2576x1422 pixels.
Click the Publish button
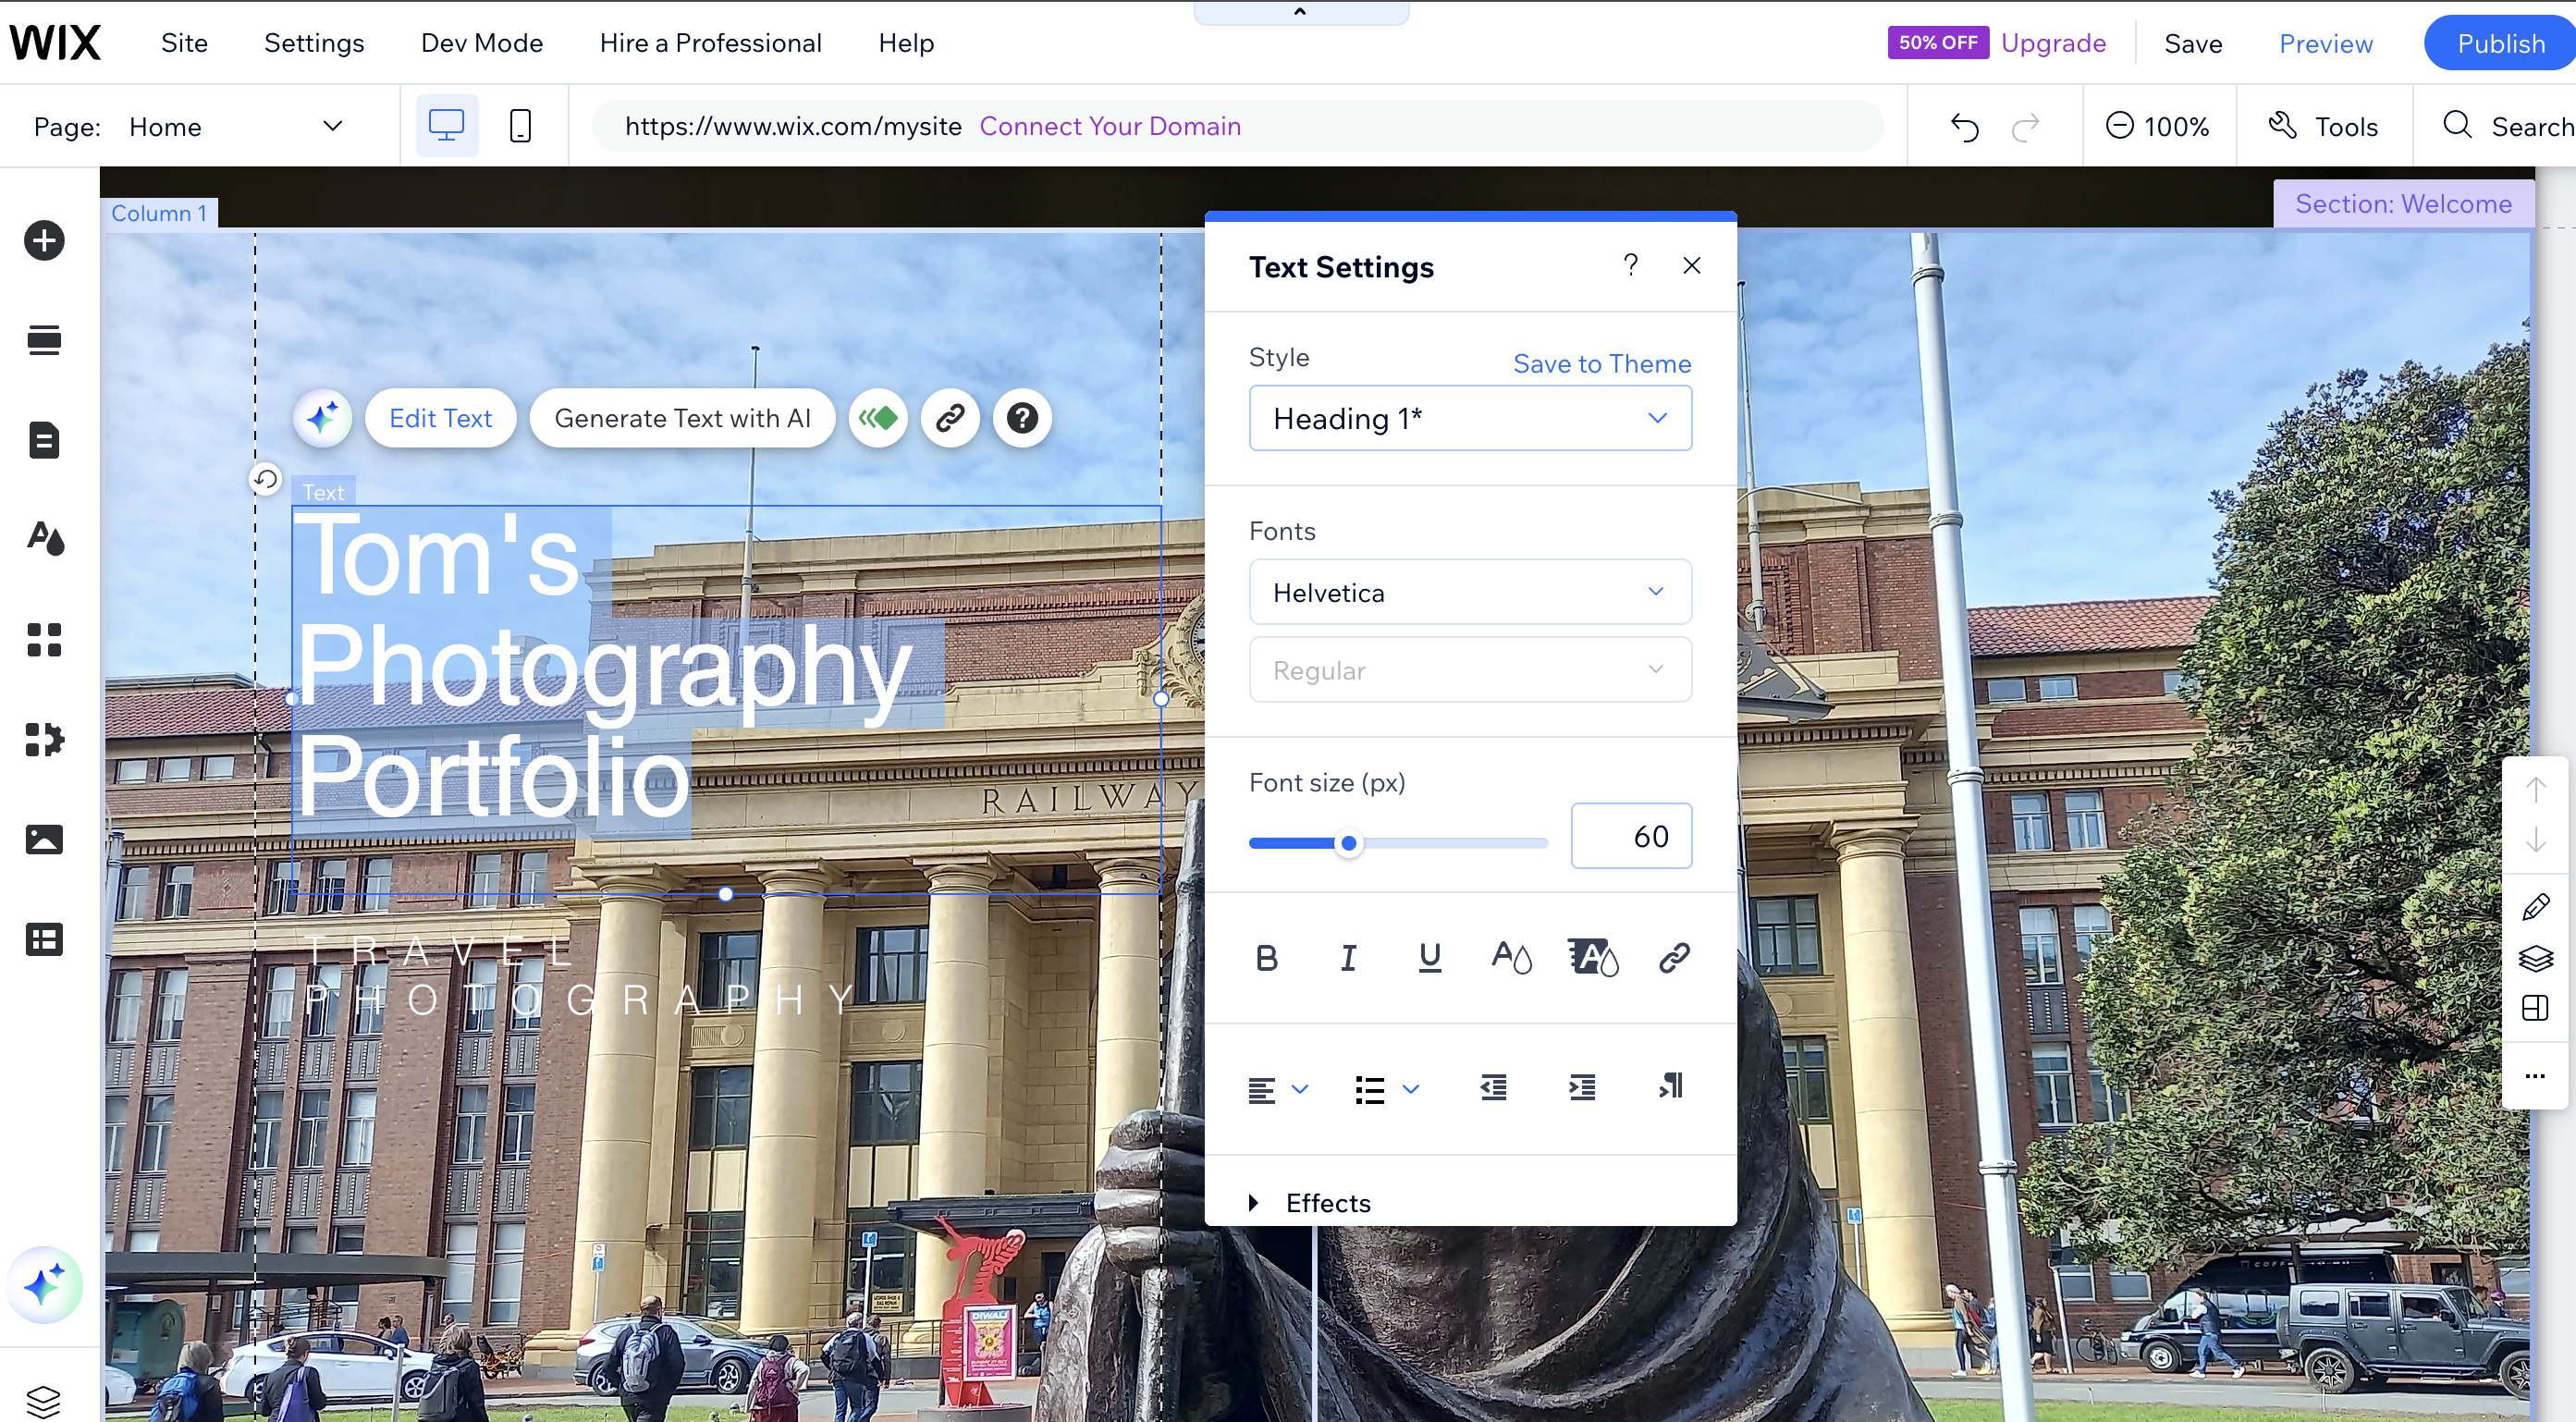point(2500,43)
